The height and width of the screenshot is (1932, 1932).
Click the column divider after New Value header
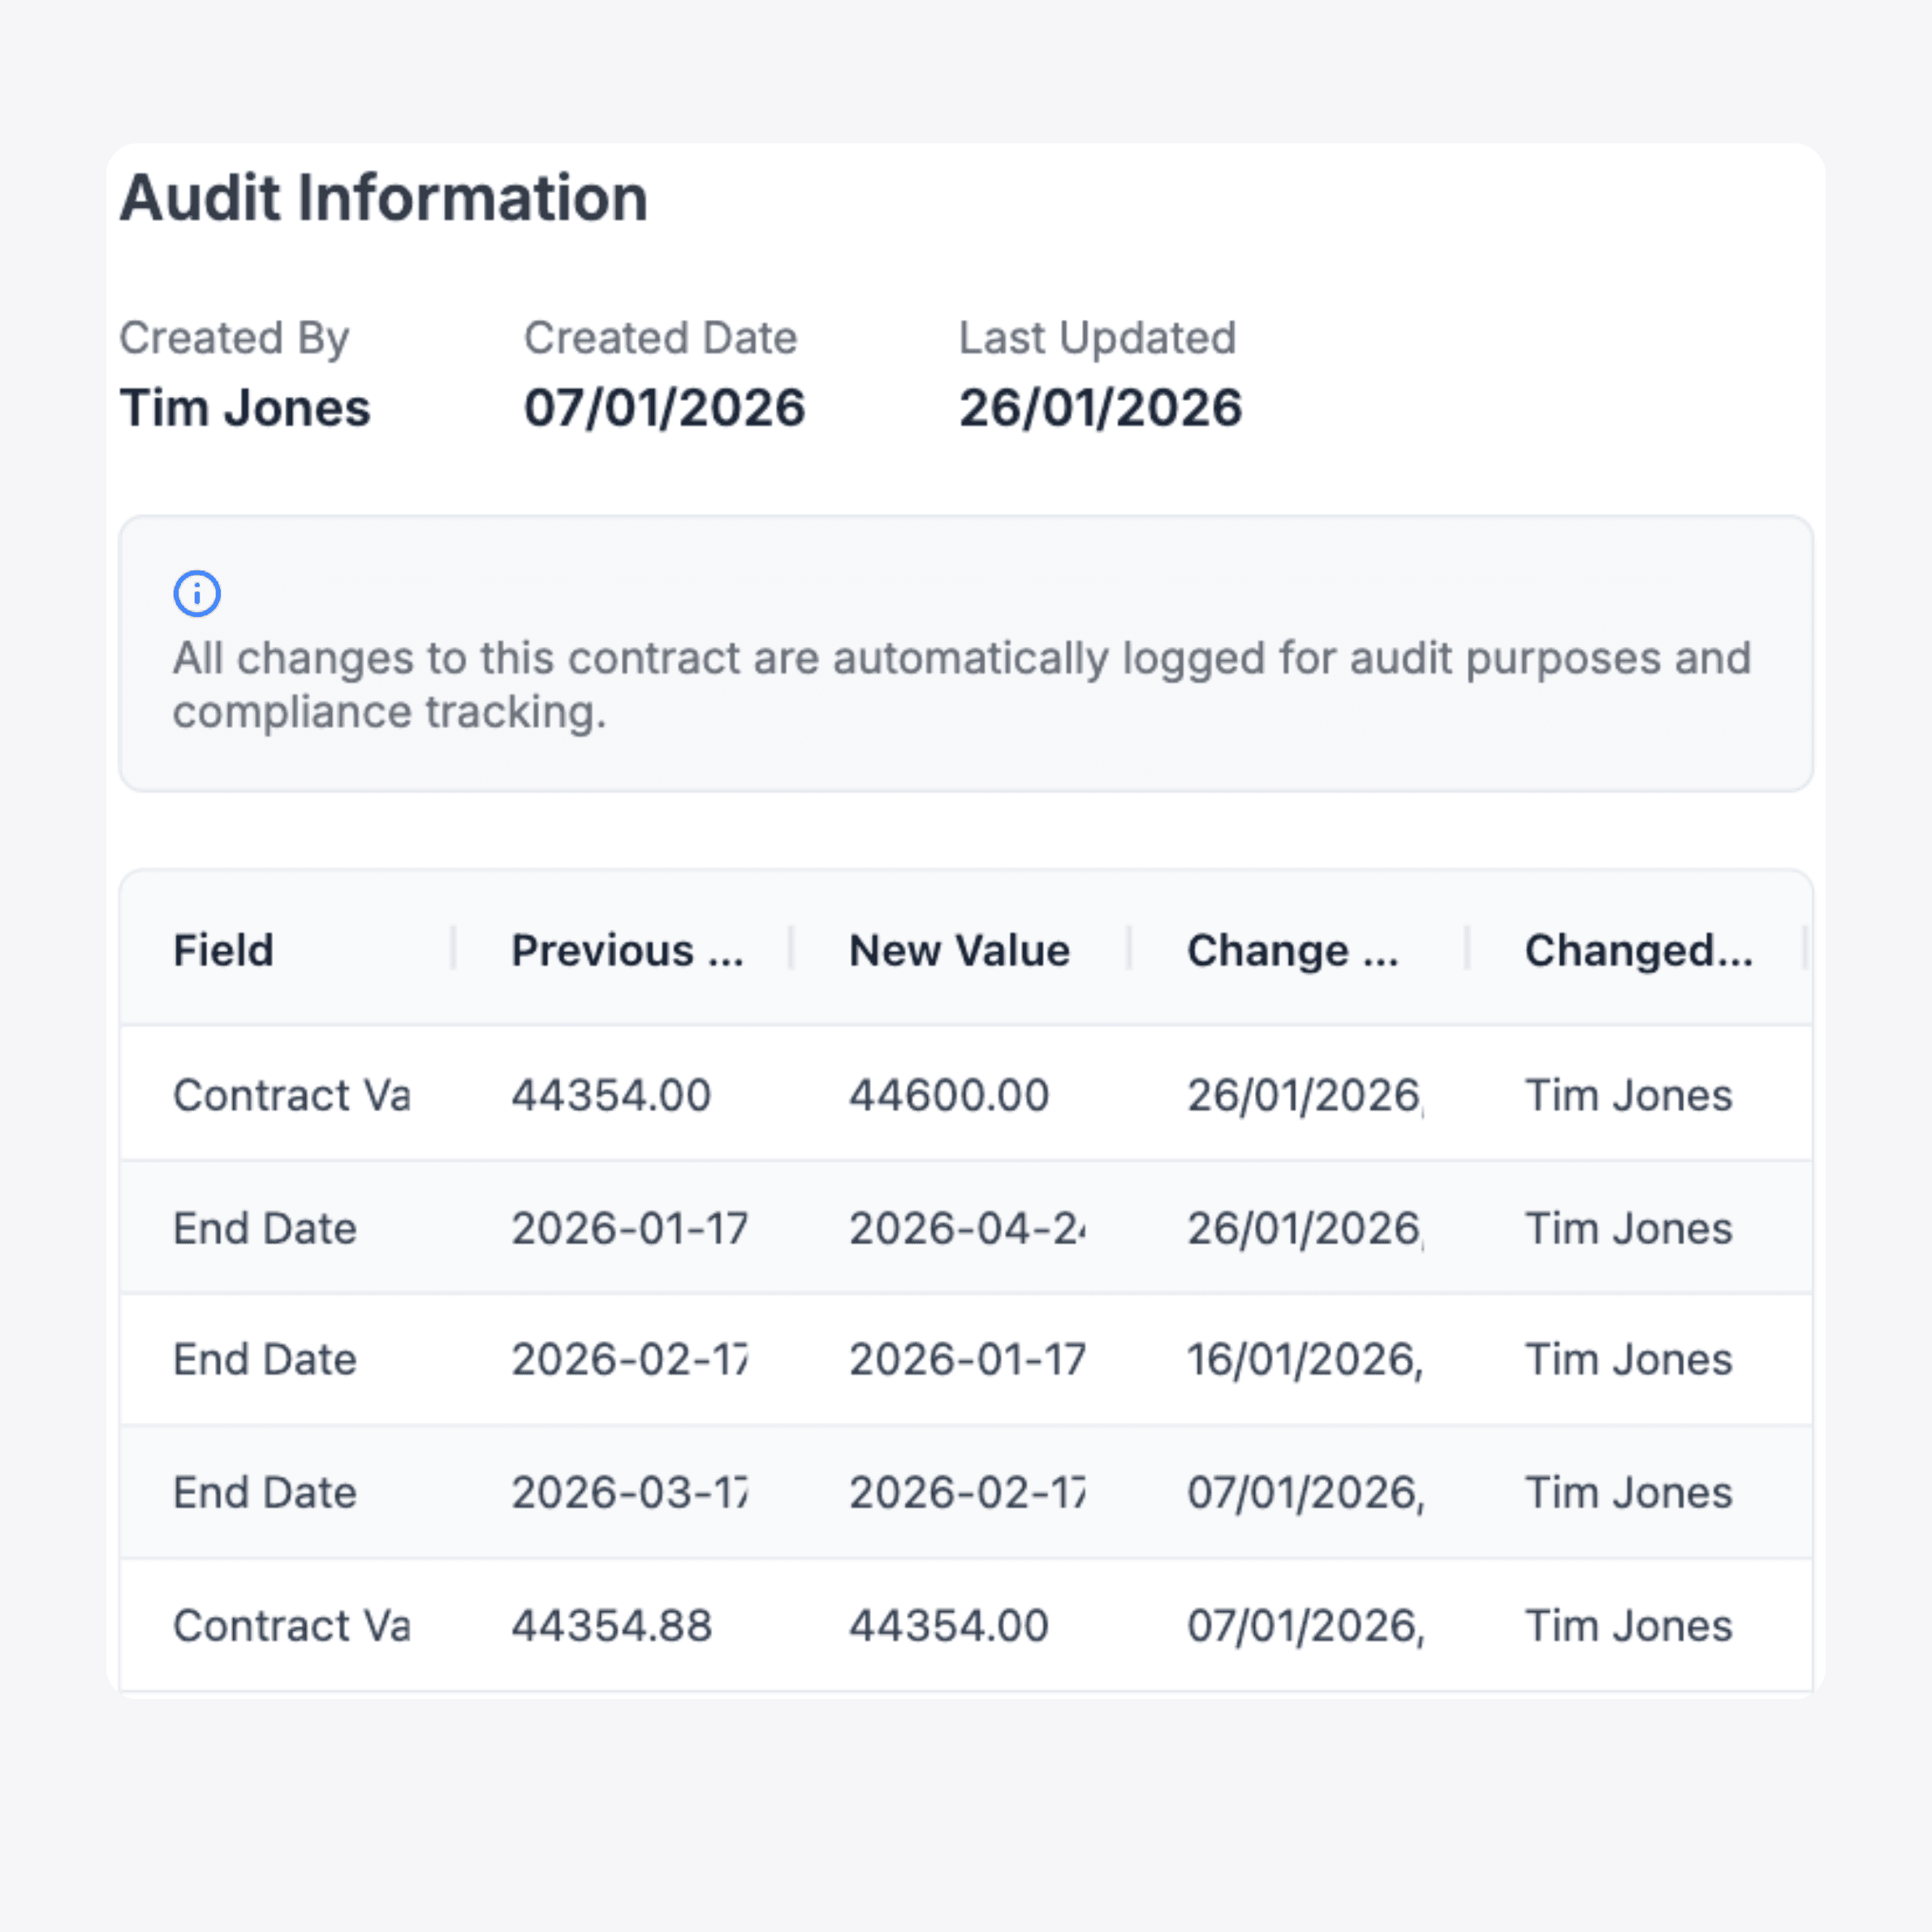[x=1130, y=948]
